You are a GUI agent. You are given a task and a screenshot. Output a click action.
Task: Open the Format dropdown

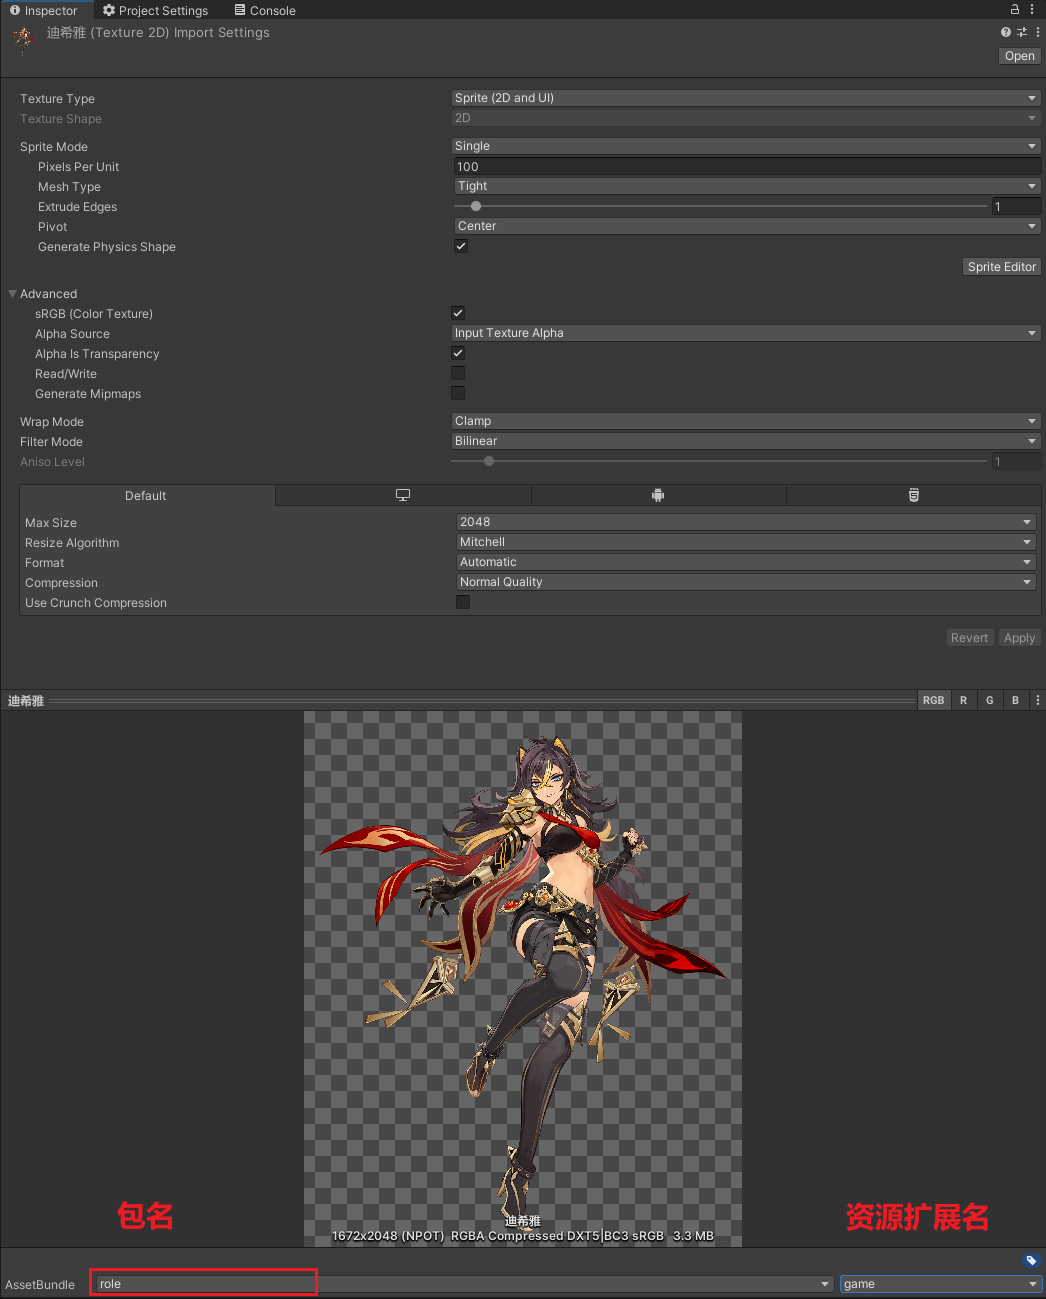click(746, 562)
